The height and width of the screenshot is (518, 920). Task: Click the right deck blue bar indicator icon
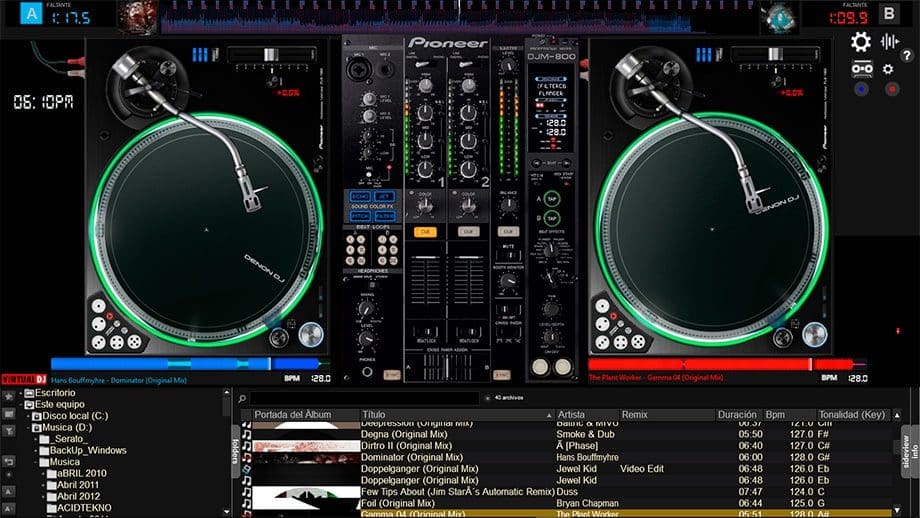tap(703, 55)
